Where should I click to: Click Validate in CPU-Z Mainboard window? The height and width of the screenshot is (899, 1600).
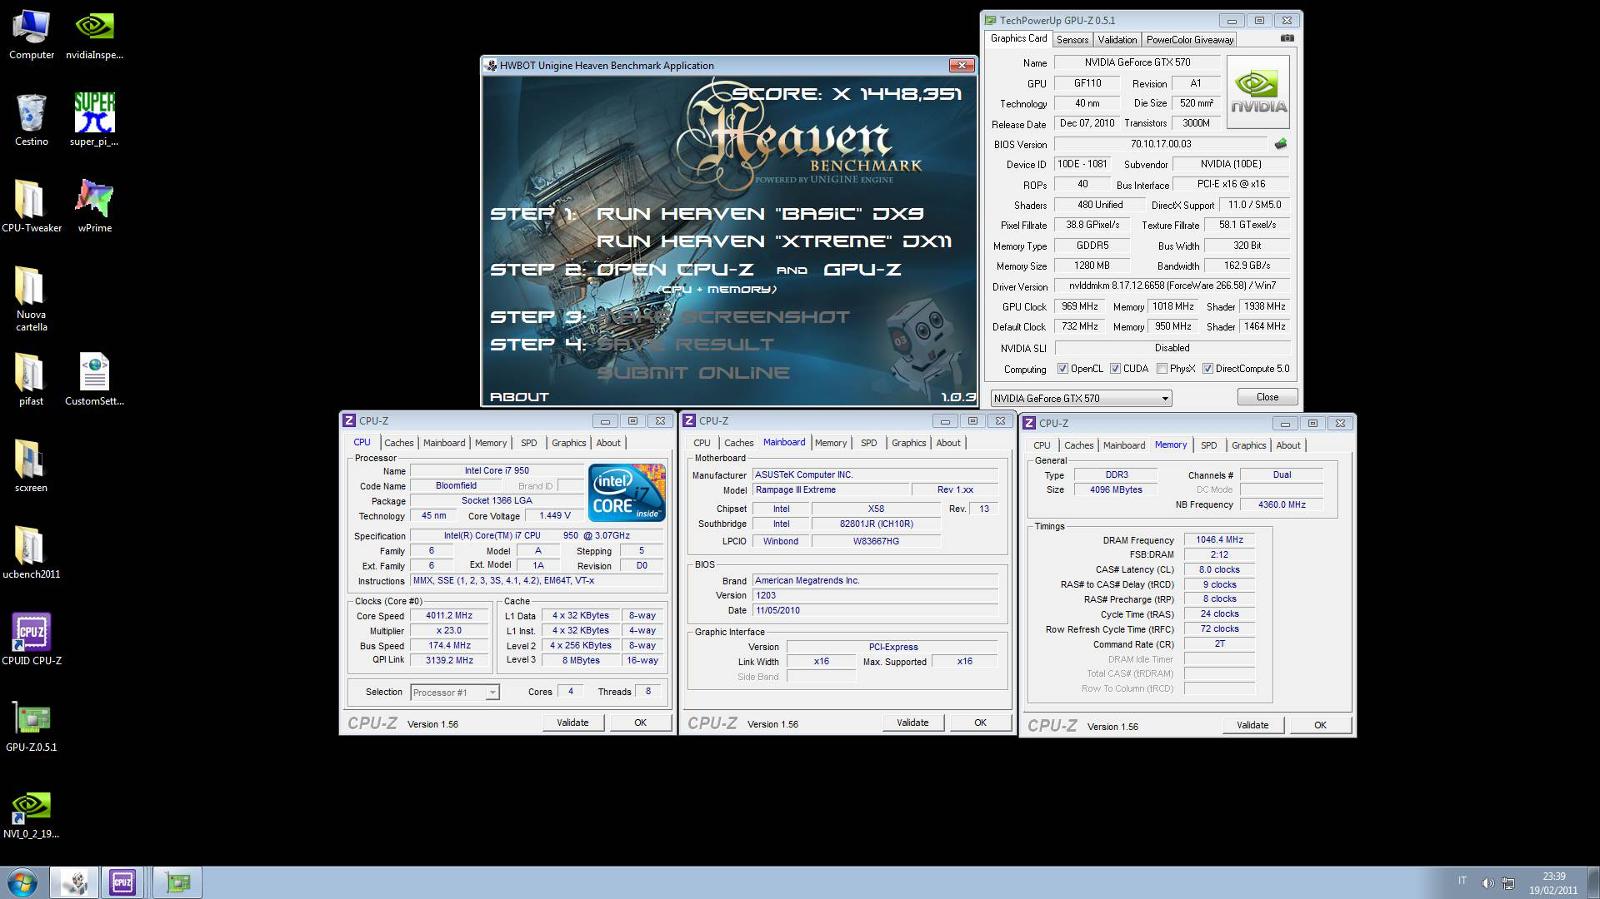pyautogui.click(x=912, y=722)
